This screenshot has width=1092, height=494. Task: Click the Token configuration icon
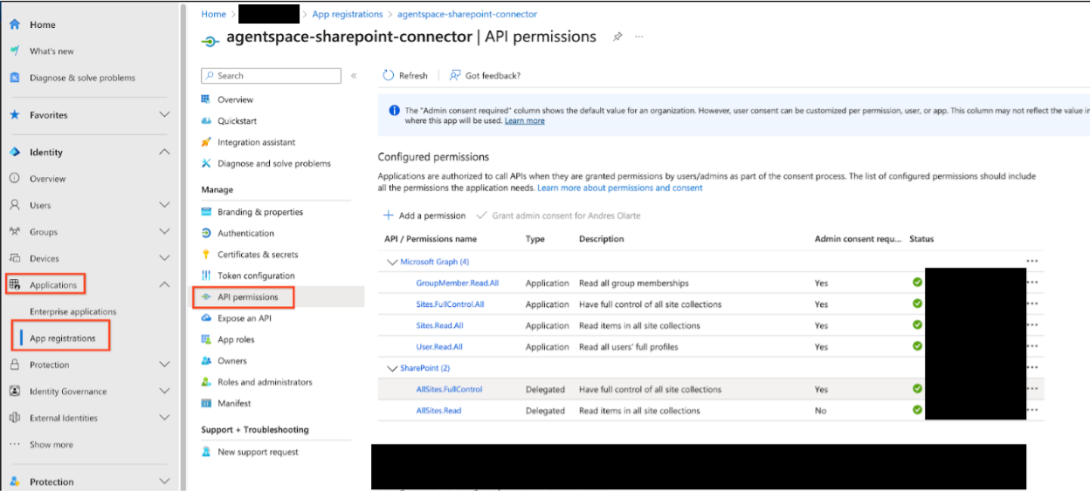(x=205, y=275)
